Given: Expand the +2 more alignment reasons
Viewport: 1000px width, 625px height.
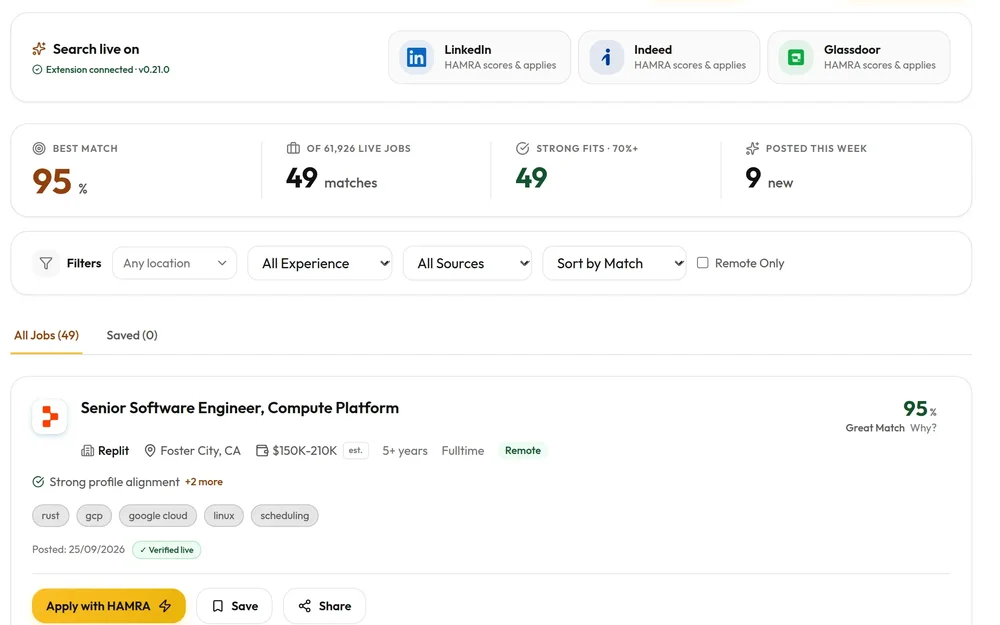Looking at the screenshot, I should [x=203, y=482].
